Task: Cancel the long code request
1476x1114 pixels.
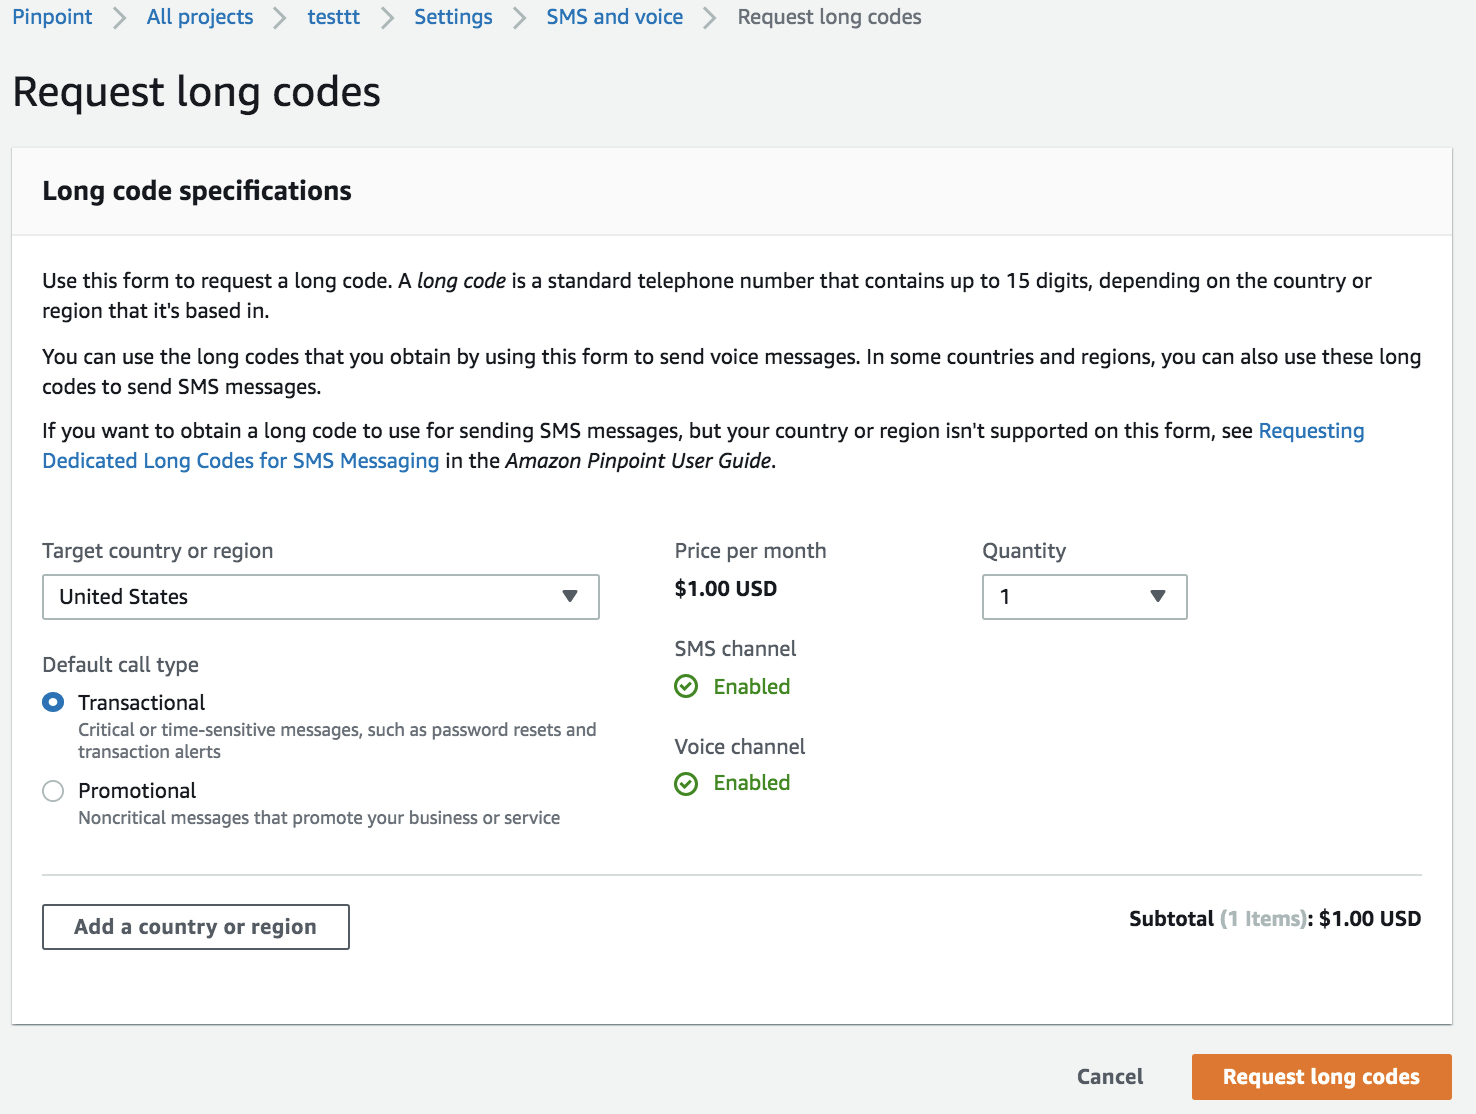Action: pos(1109,1077)
